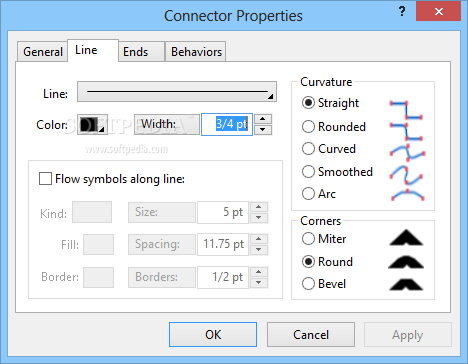Click the Spacing label button
Image resolution: width=468 pixels, height=364 pixels.
pos(162,244)
